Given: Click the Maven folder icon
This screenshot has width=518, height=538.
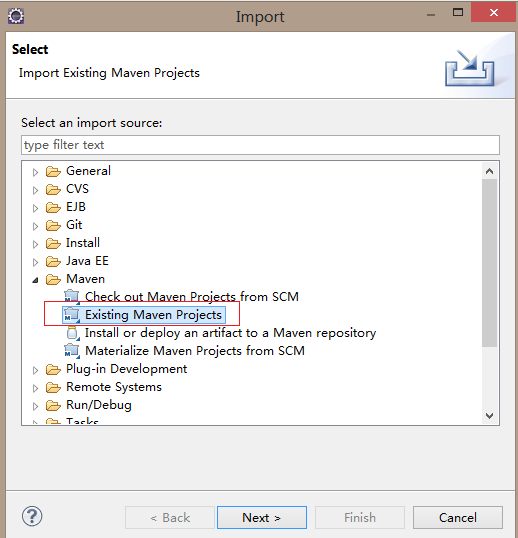Looking at the screenshot, I should (53, 279).
